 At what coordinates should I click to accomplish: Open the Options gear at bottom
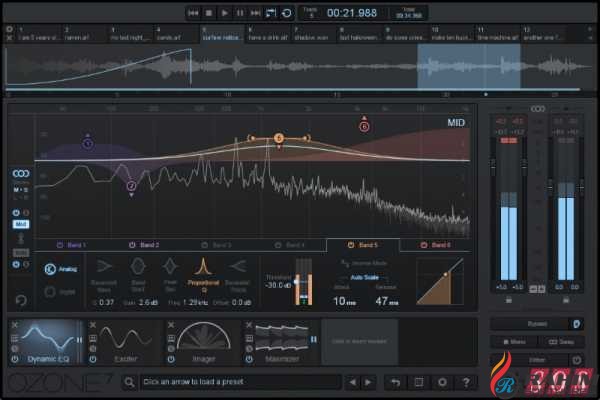pos(442,382)
